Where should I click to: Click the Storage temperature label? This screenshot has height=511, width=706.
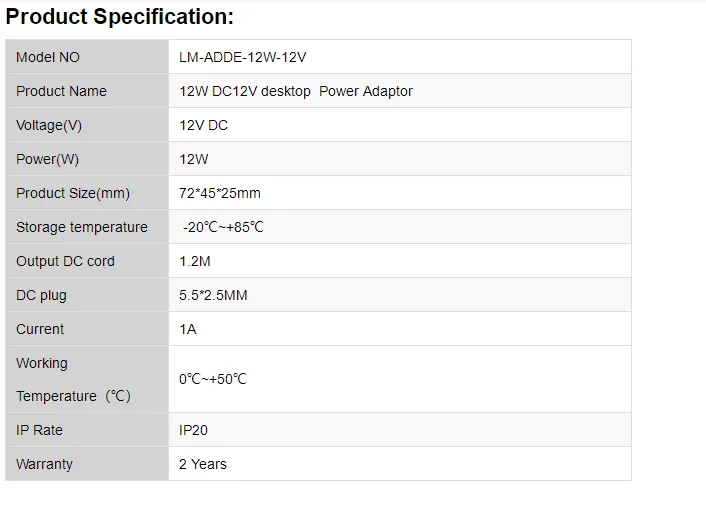click(x=82, y=227)
